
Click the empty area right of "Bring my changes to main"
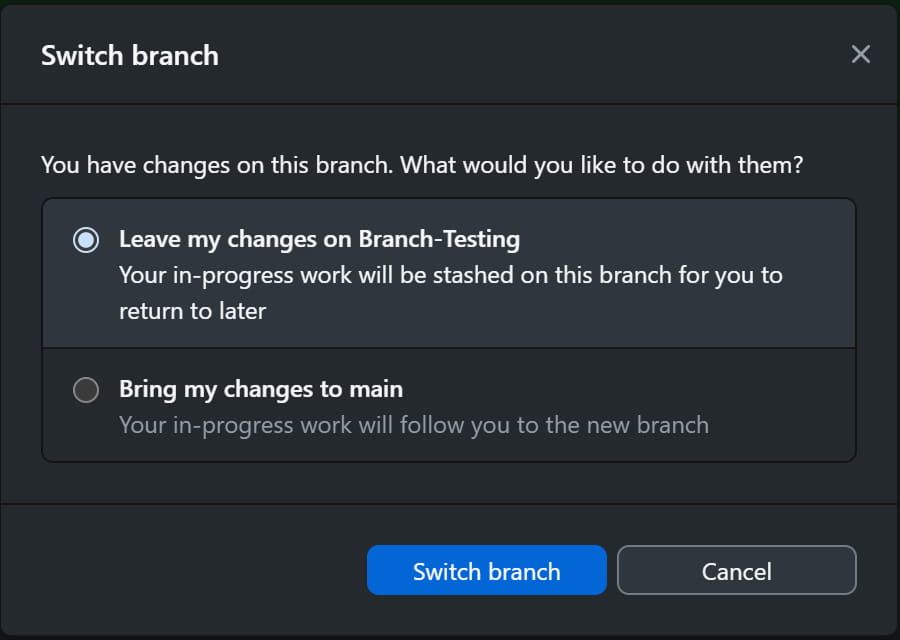(630, 389)
